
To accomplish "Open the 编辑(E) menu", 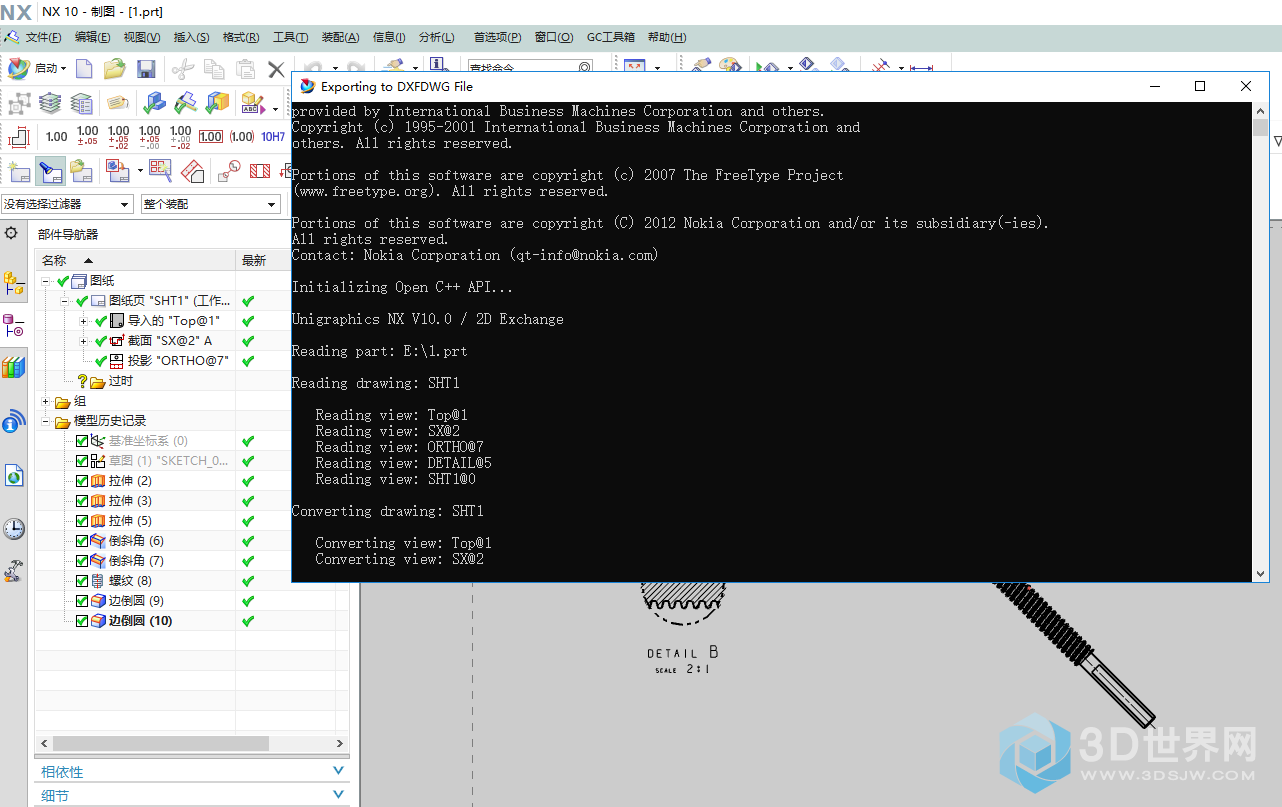I will tap(92, 37).
